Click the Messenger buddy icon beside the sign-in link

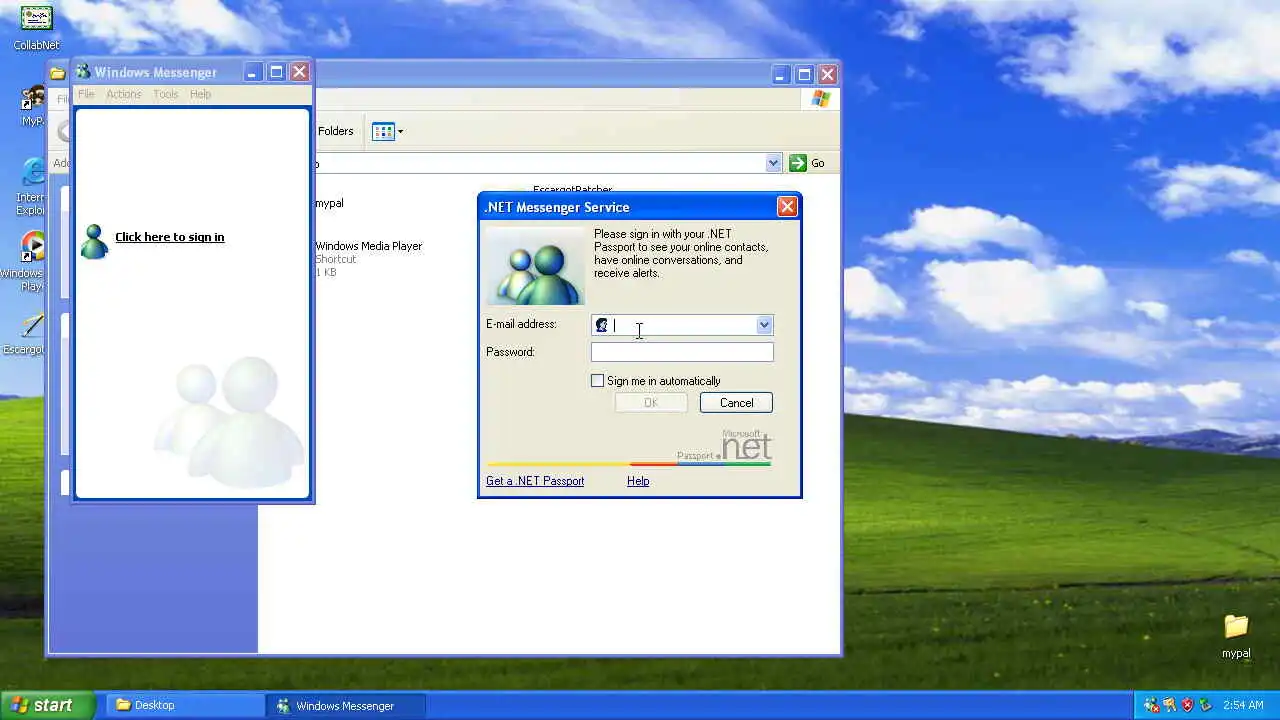point(94,241)
